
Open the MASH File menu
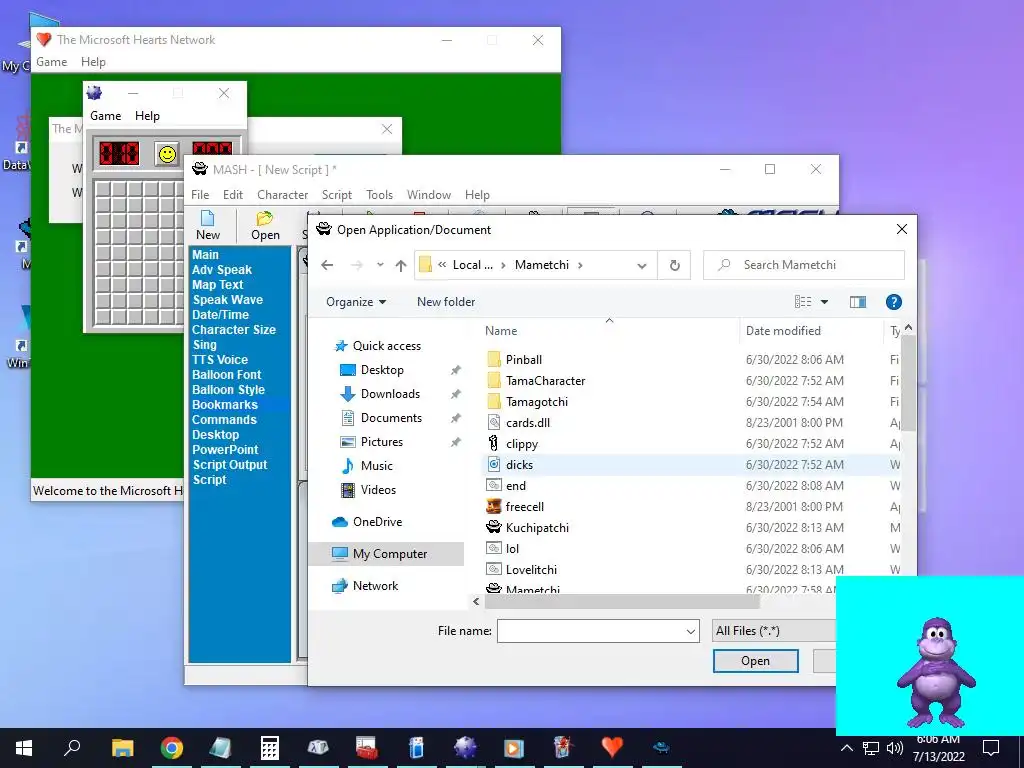click(200, 195)
